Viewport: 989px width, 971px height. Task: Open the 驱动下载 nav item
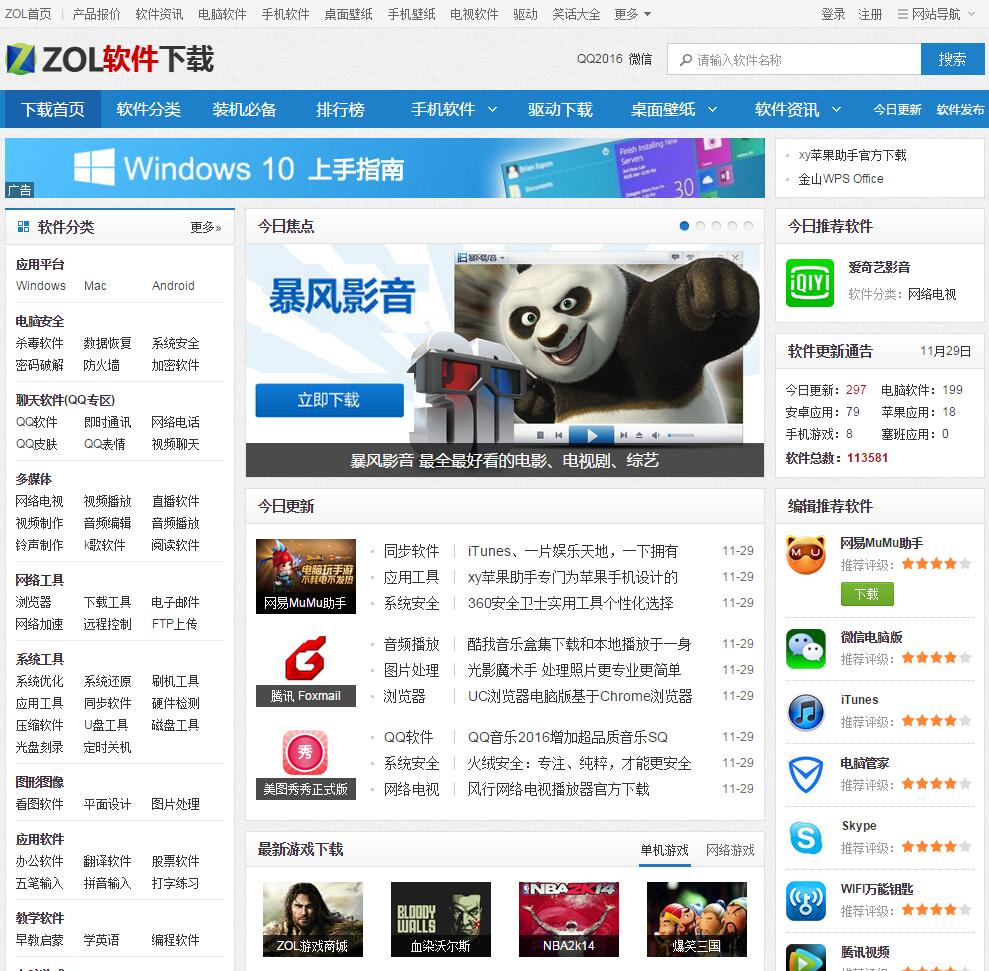[560, 109]
